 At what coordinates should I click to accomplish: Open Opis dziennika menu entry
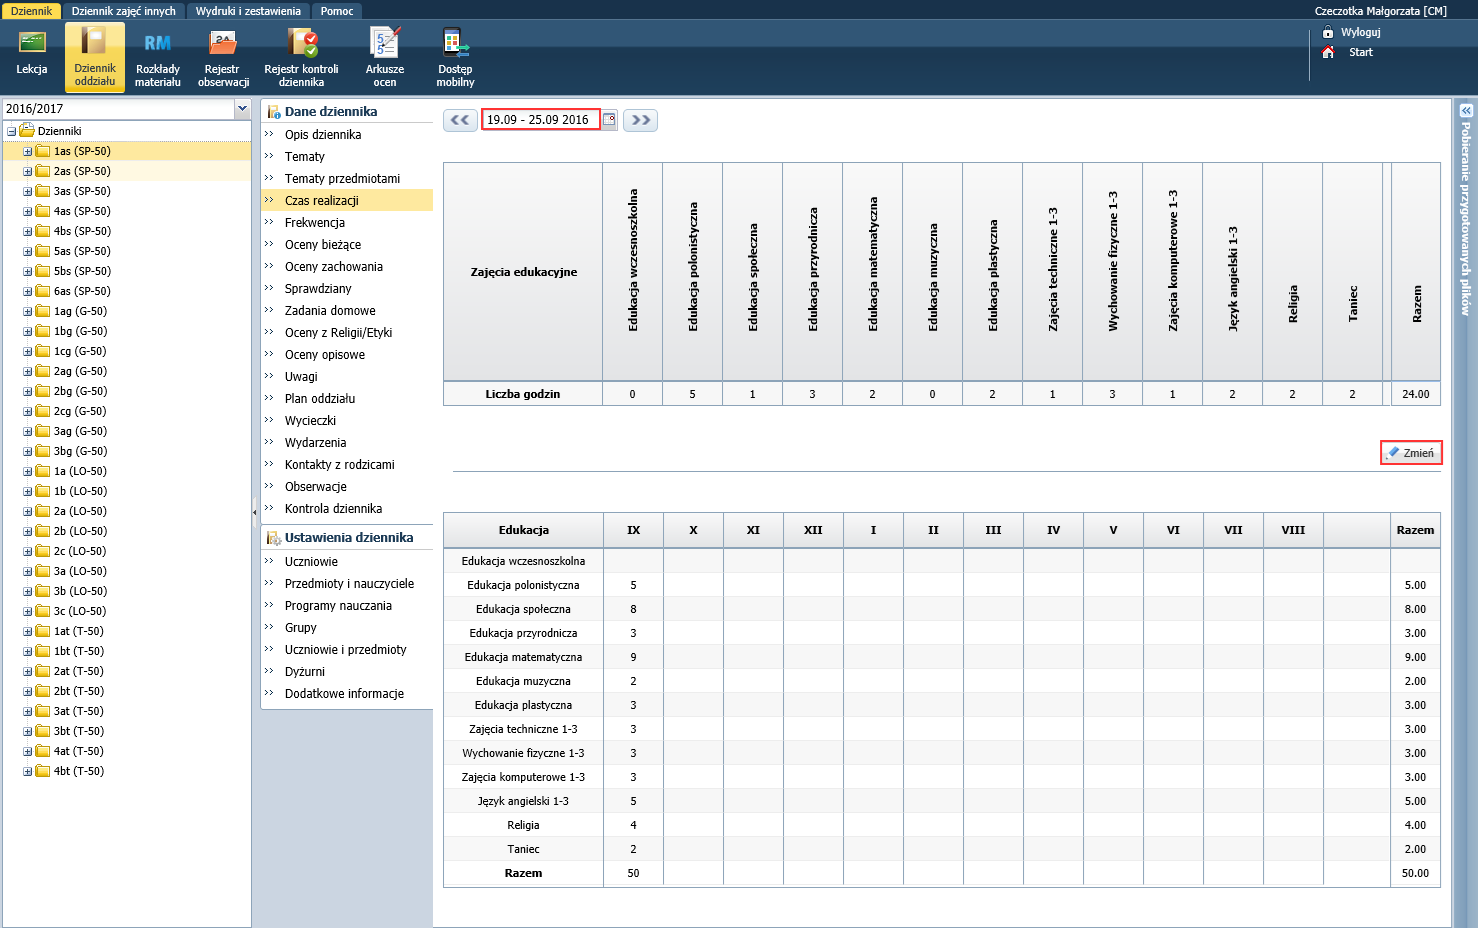[323, 135]
